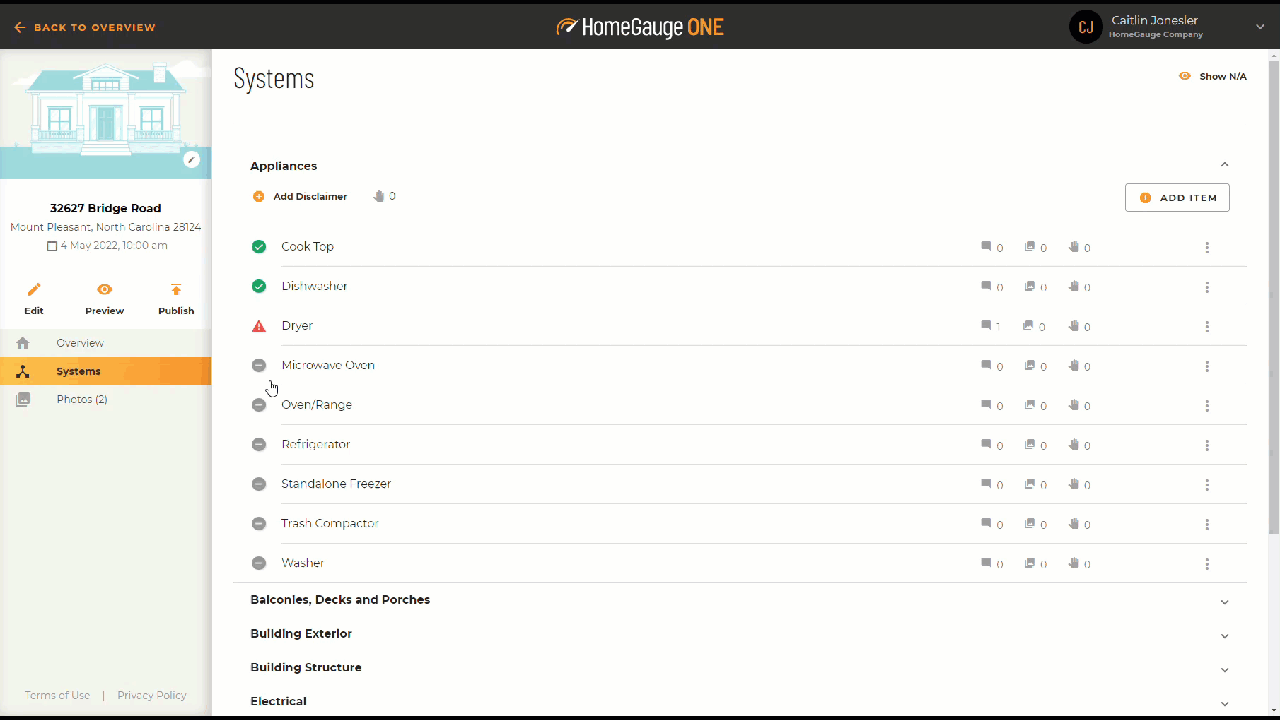Click the Edit pencil icon

(34, 290)
